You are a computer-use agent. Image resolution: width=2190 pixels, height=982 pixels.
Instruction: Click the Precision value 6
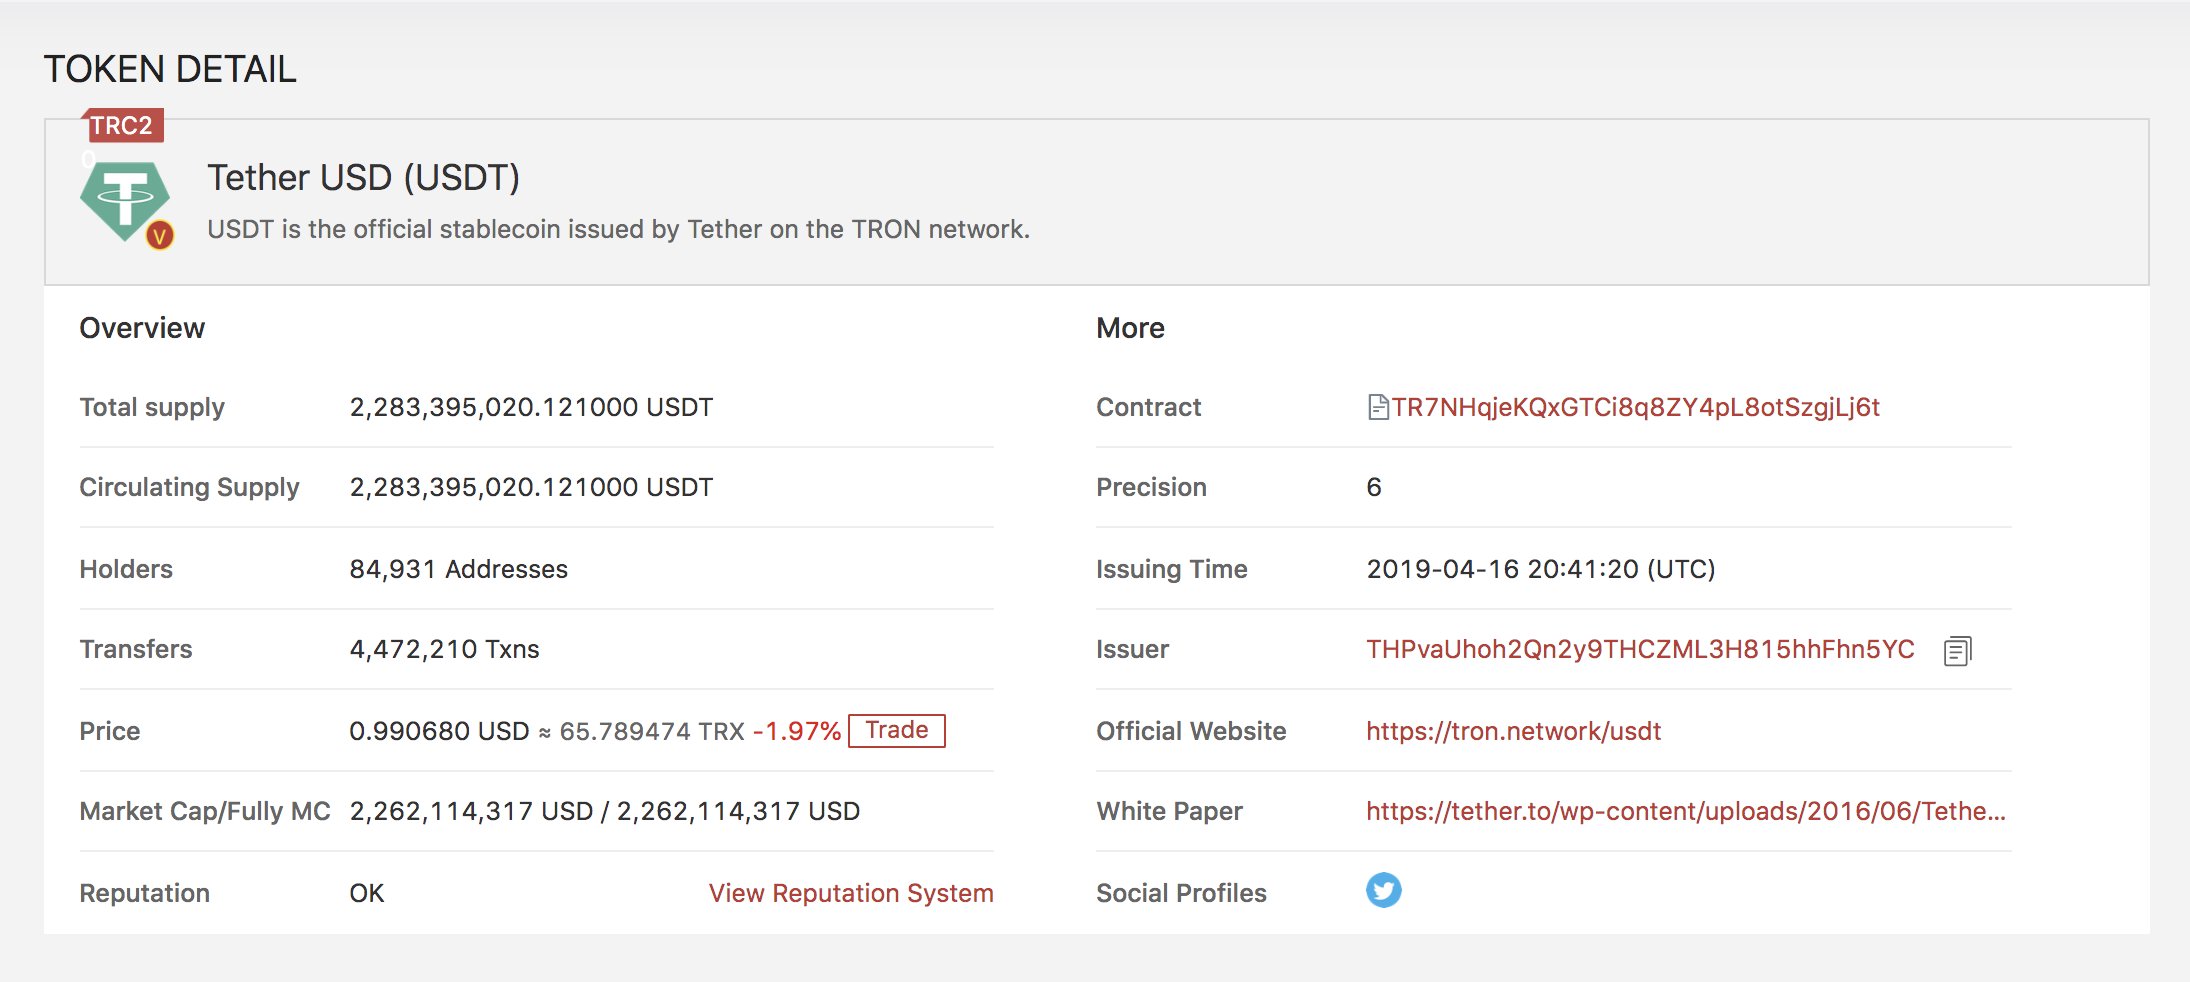[1374, 487]
